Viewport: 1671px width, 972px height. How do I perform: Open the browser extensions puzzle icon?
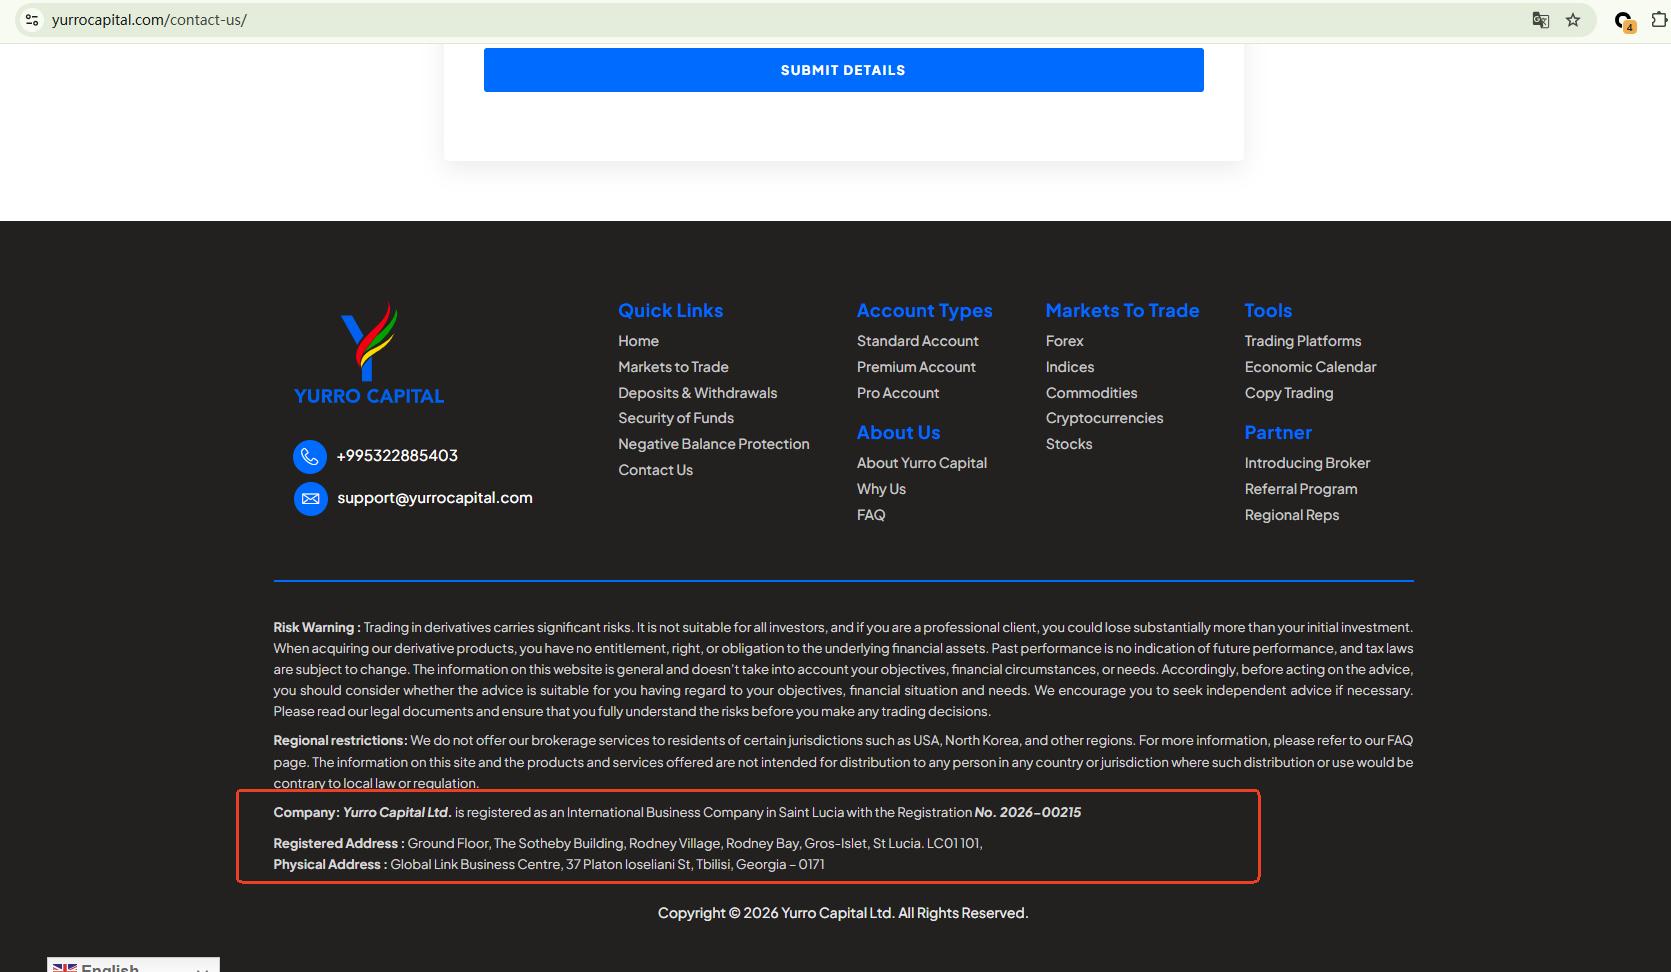1659,20
